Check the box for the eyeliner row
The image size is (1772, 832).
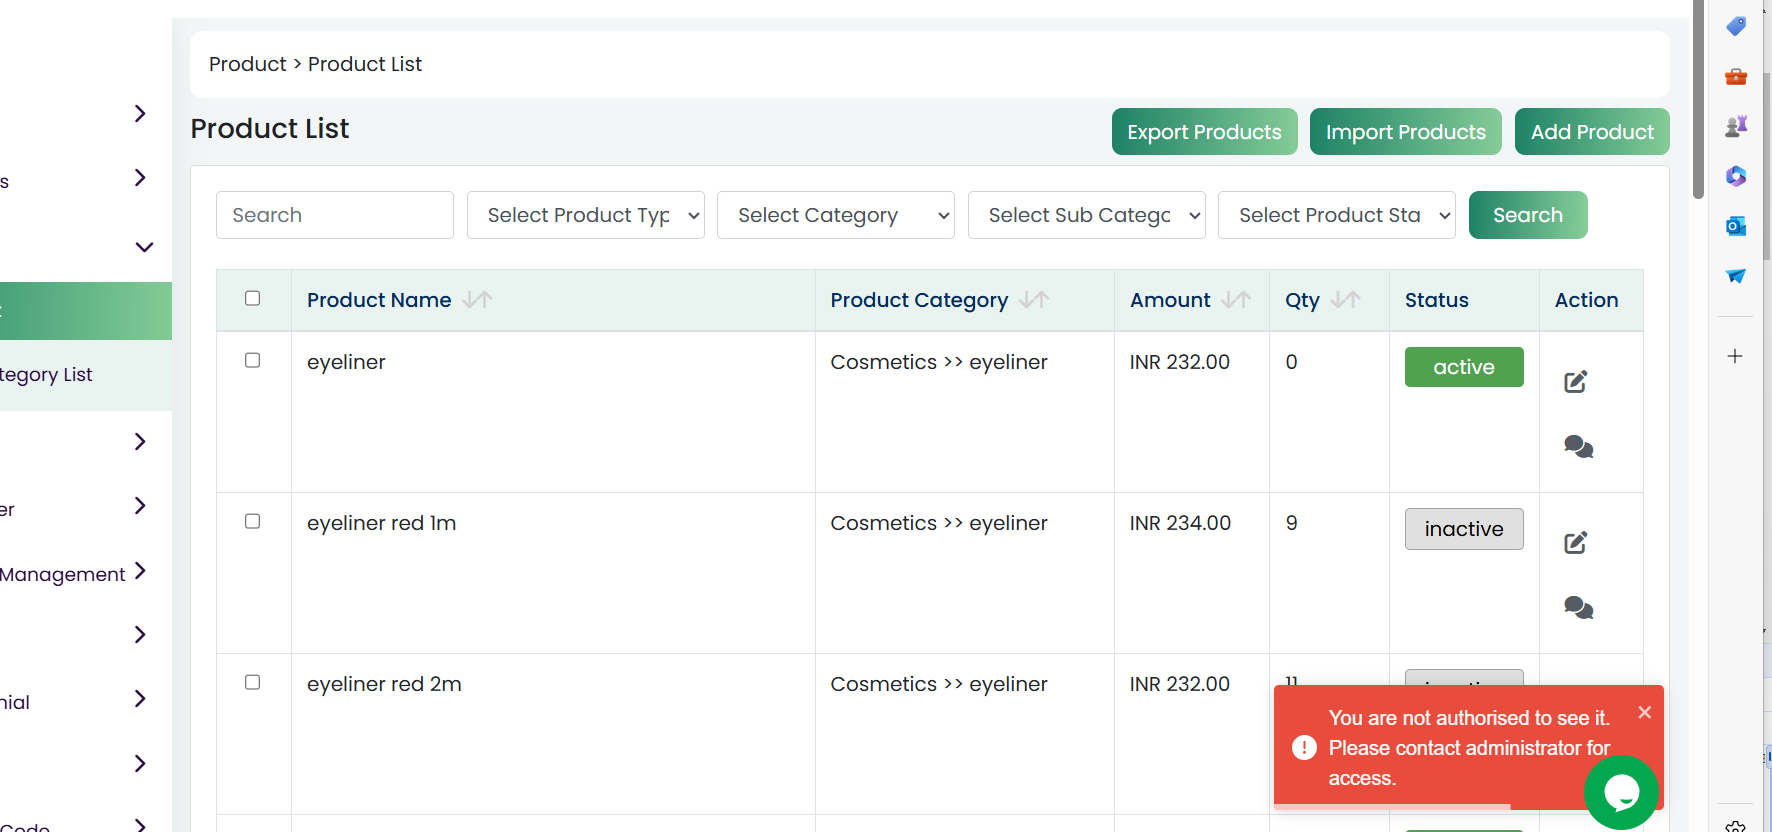(x=253, y=360)
